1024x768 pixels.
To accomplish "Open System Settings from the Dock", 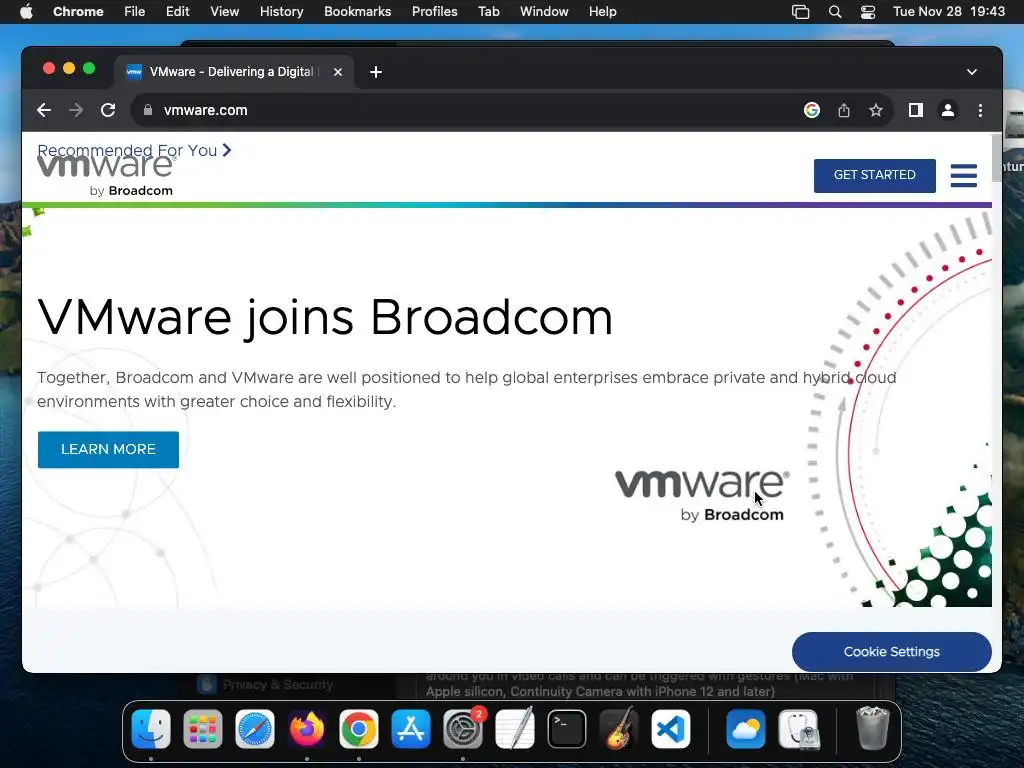I will click(x=462, y=728).
